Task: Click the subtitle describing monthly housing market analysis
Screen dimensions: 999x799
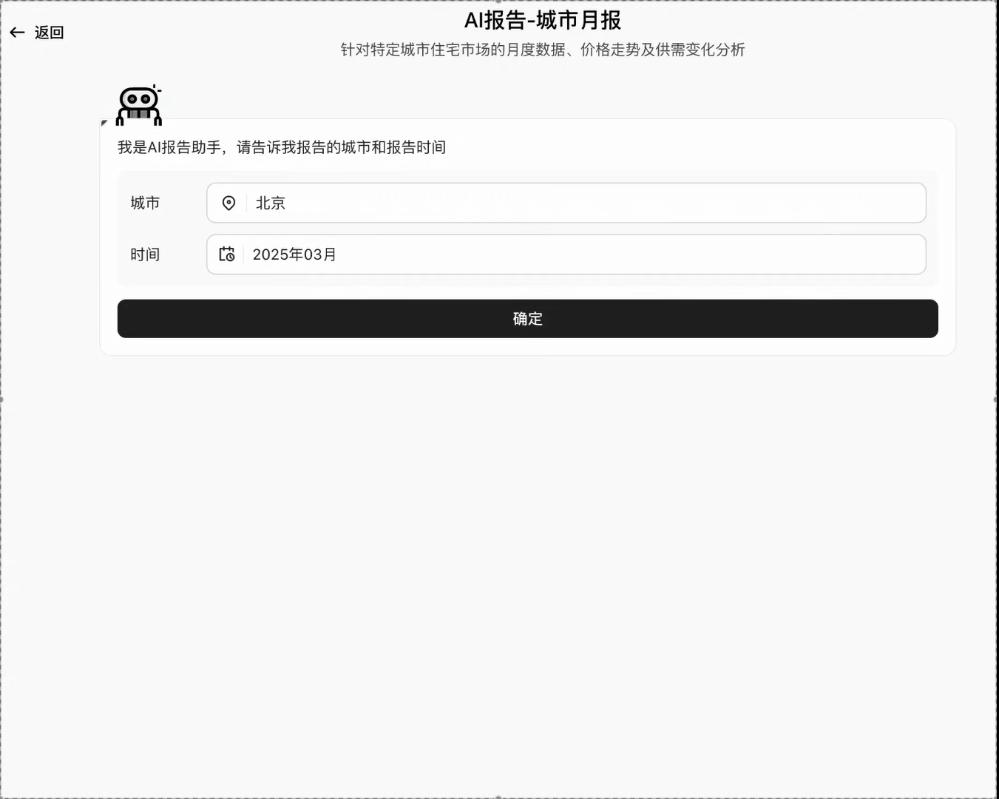Action: click(544, 50)
